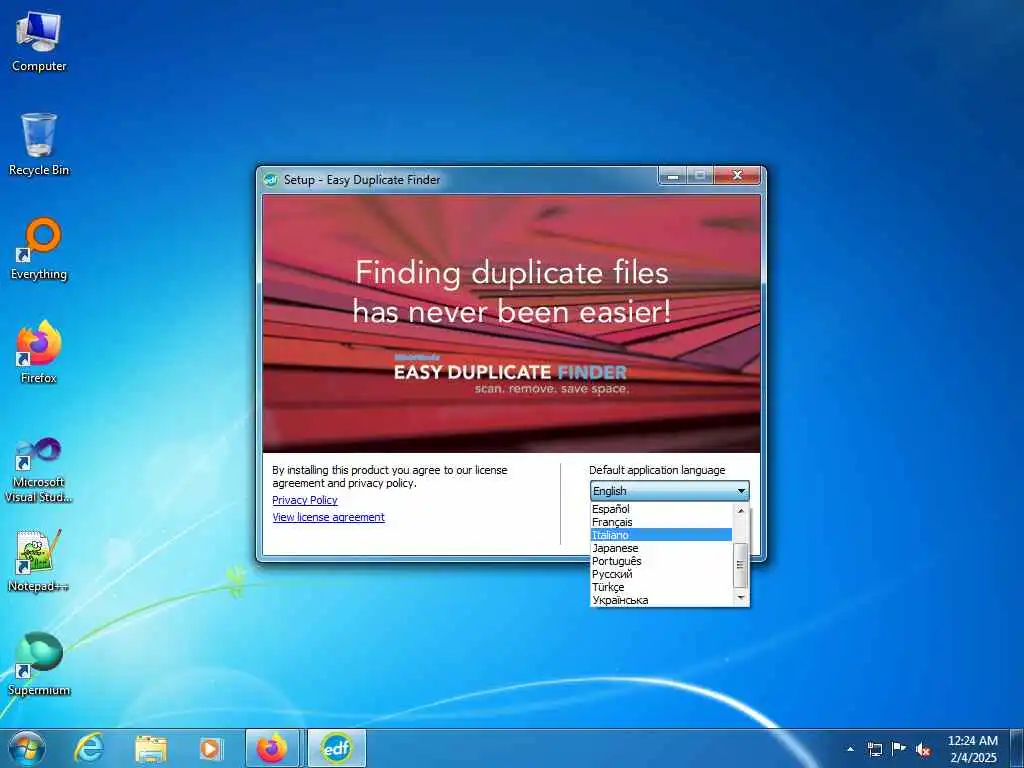Screen dimensions: 1024x768
Task: Choose Português from the language list
Action: coord(661,561)
